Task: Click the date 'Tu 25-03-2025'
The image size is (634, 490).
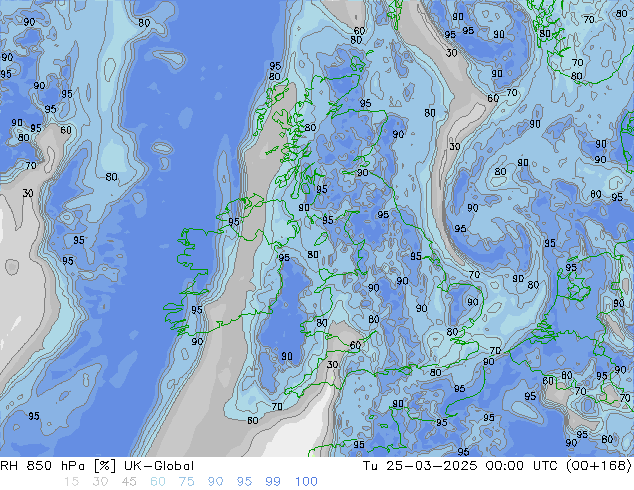Action: 420,466
